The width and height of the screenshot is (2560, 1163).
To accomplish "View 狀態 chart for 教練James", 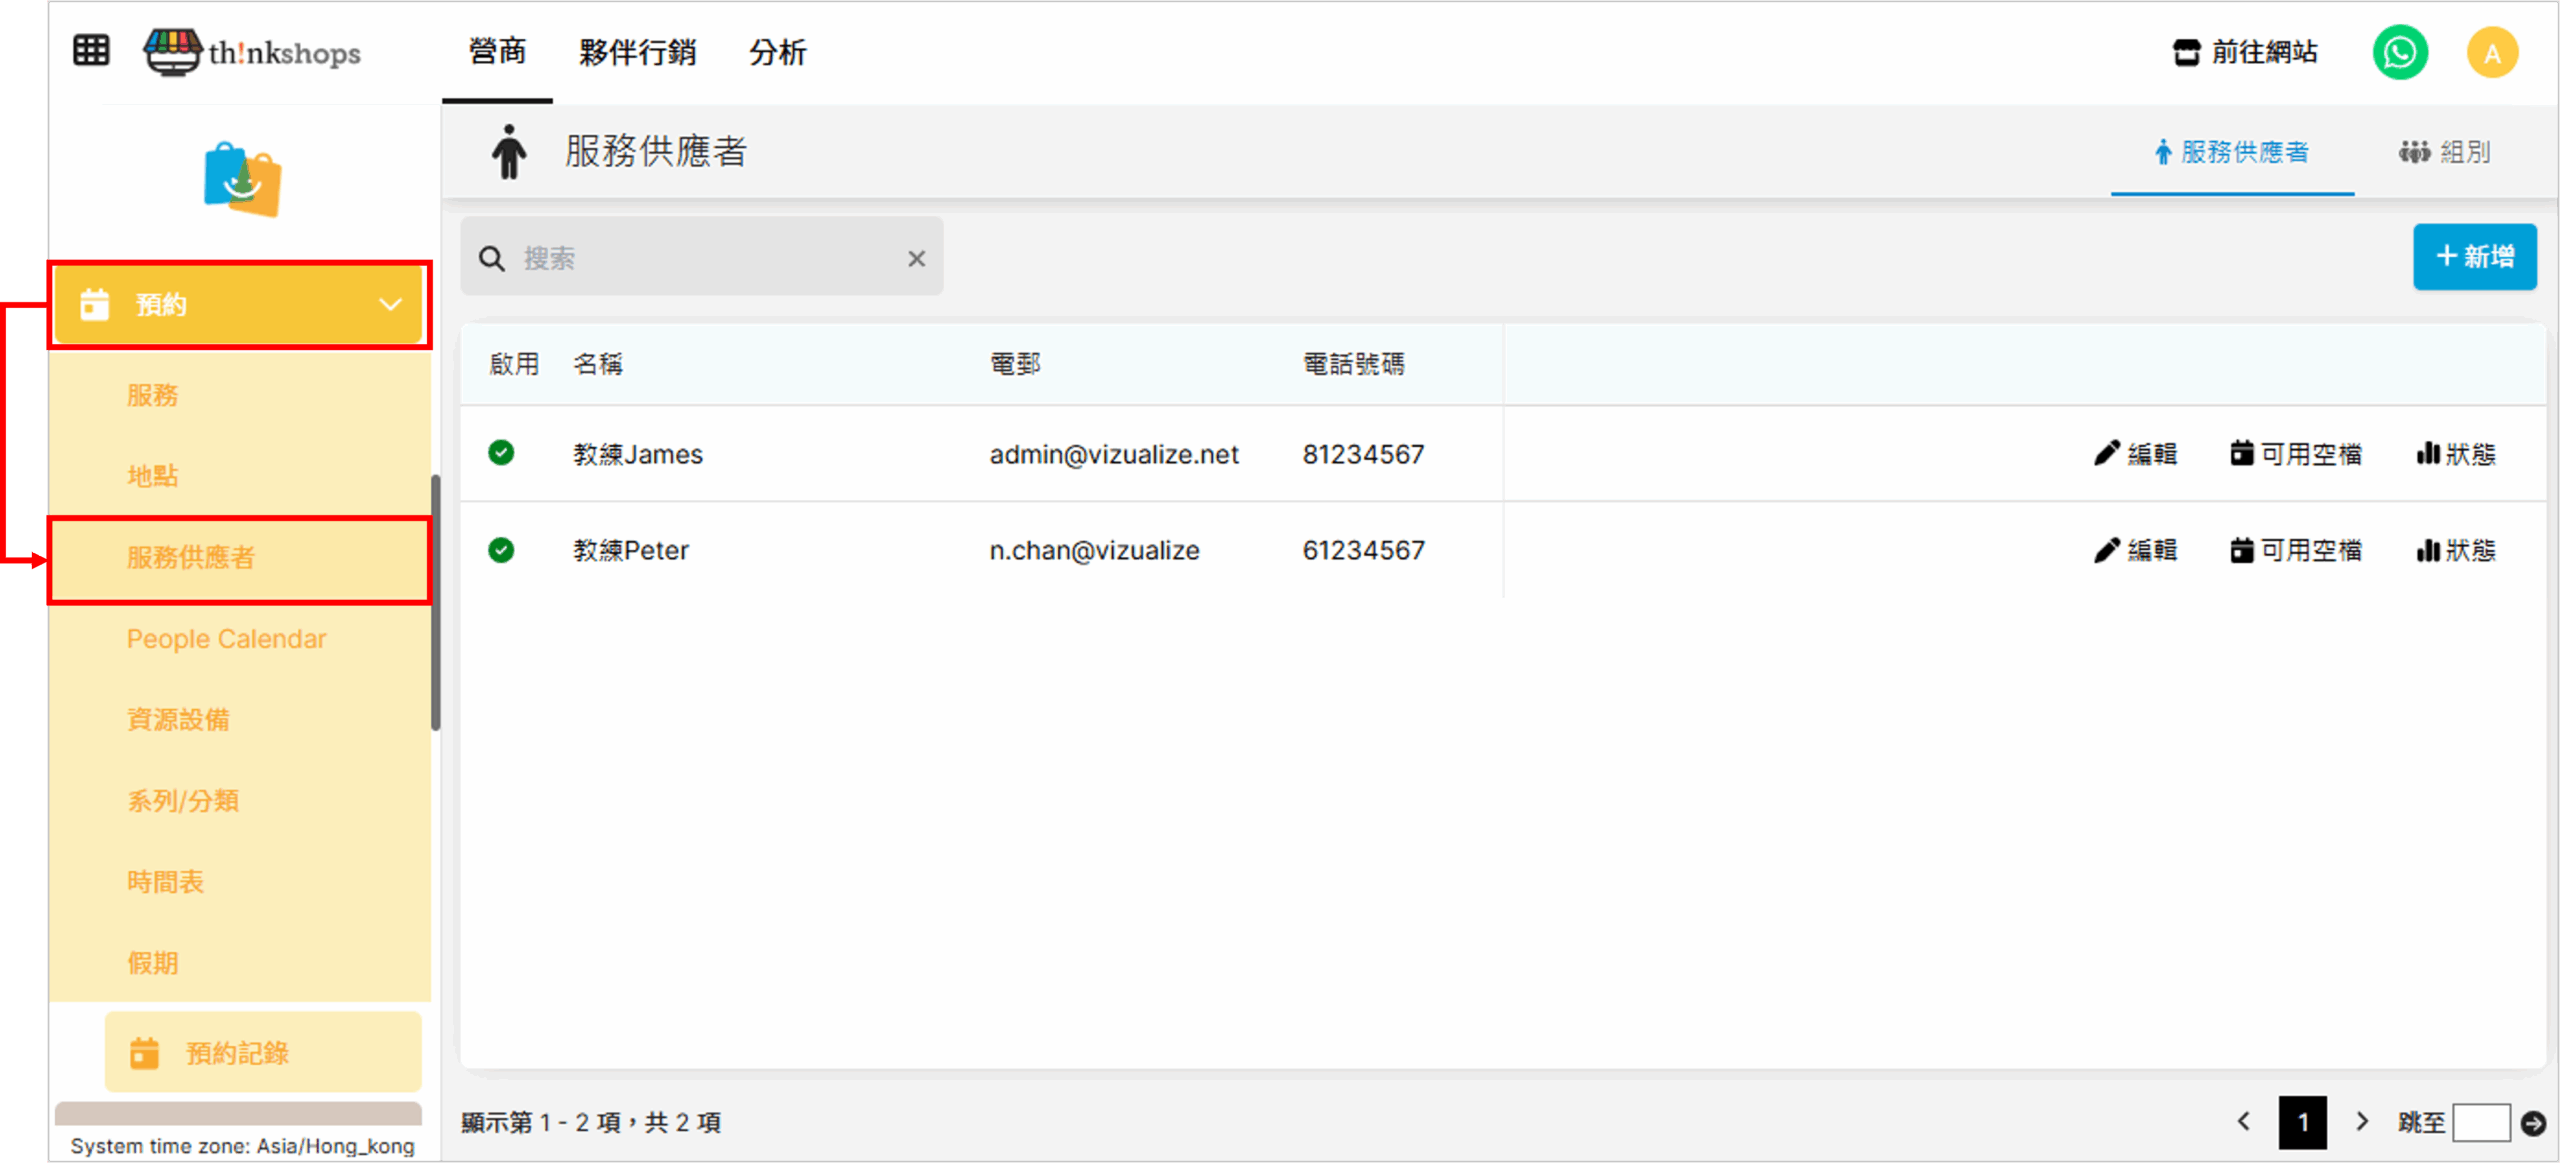I will (x=2456, y=454).
